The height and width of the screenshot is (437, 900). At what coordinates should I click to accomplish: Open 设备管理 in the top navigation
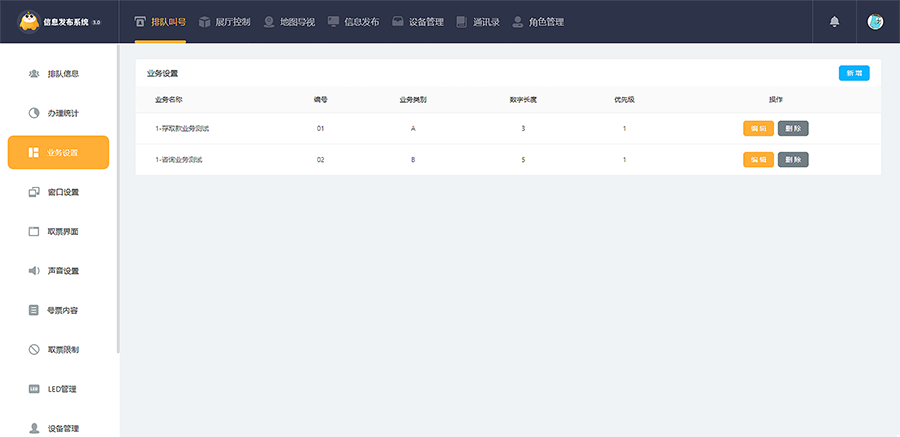point(418,22)
